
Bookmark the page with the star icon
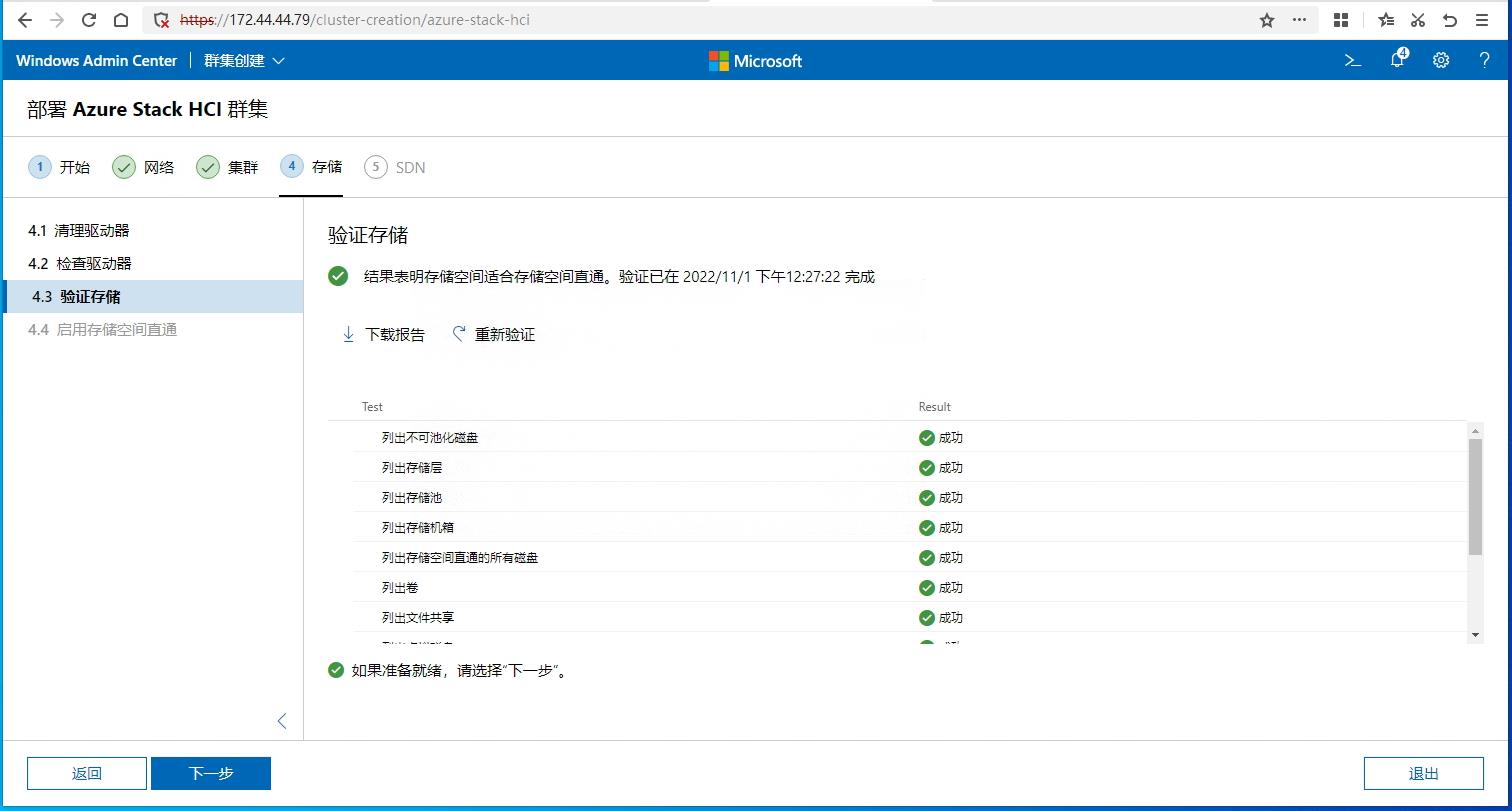pos(1267,20)
